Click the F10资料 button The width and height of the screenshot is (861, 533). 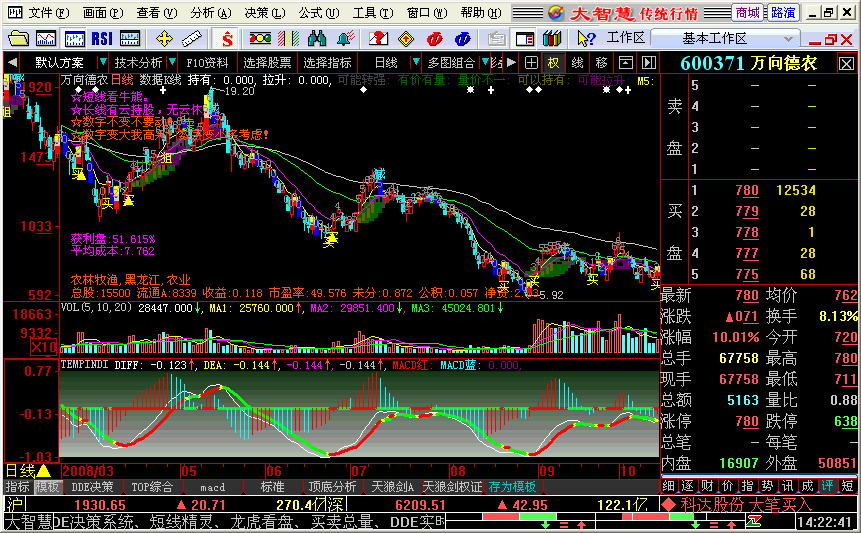click(x=208, y=63)
